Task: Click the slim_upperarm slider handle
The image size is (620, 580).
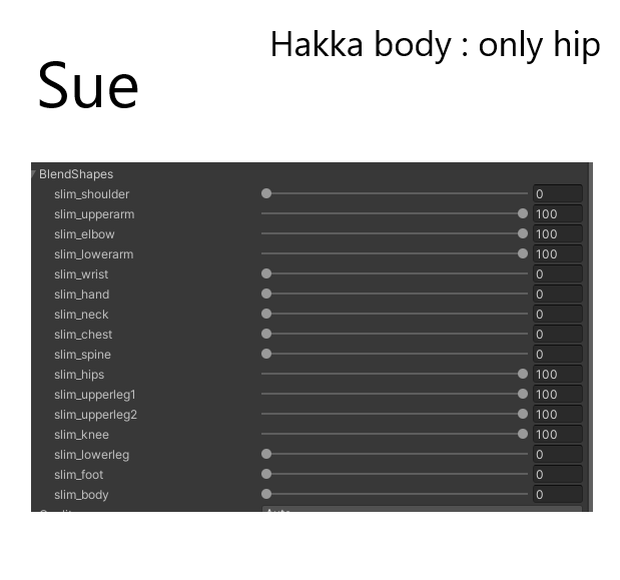Action: 523,213
